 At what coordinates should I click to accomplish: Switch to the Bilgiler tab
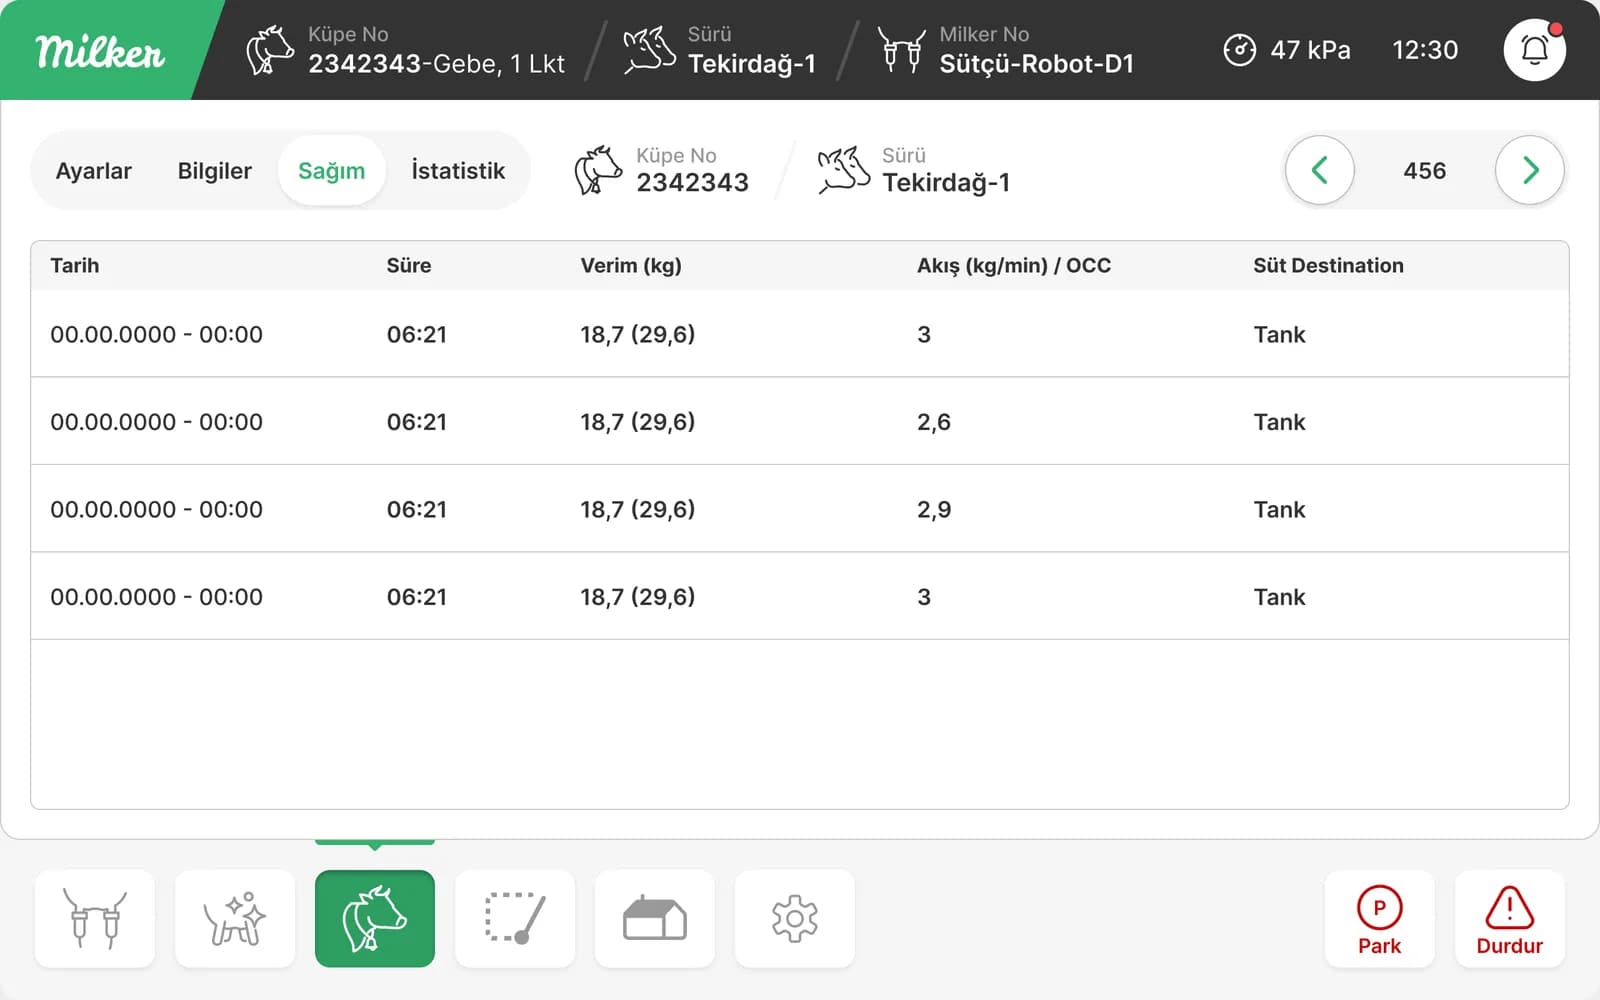tap(215, 171)
